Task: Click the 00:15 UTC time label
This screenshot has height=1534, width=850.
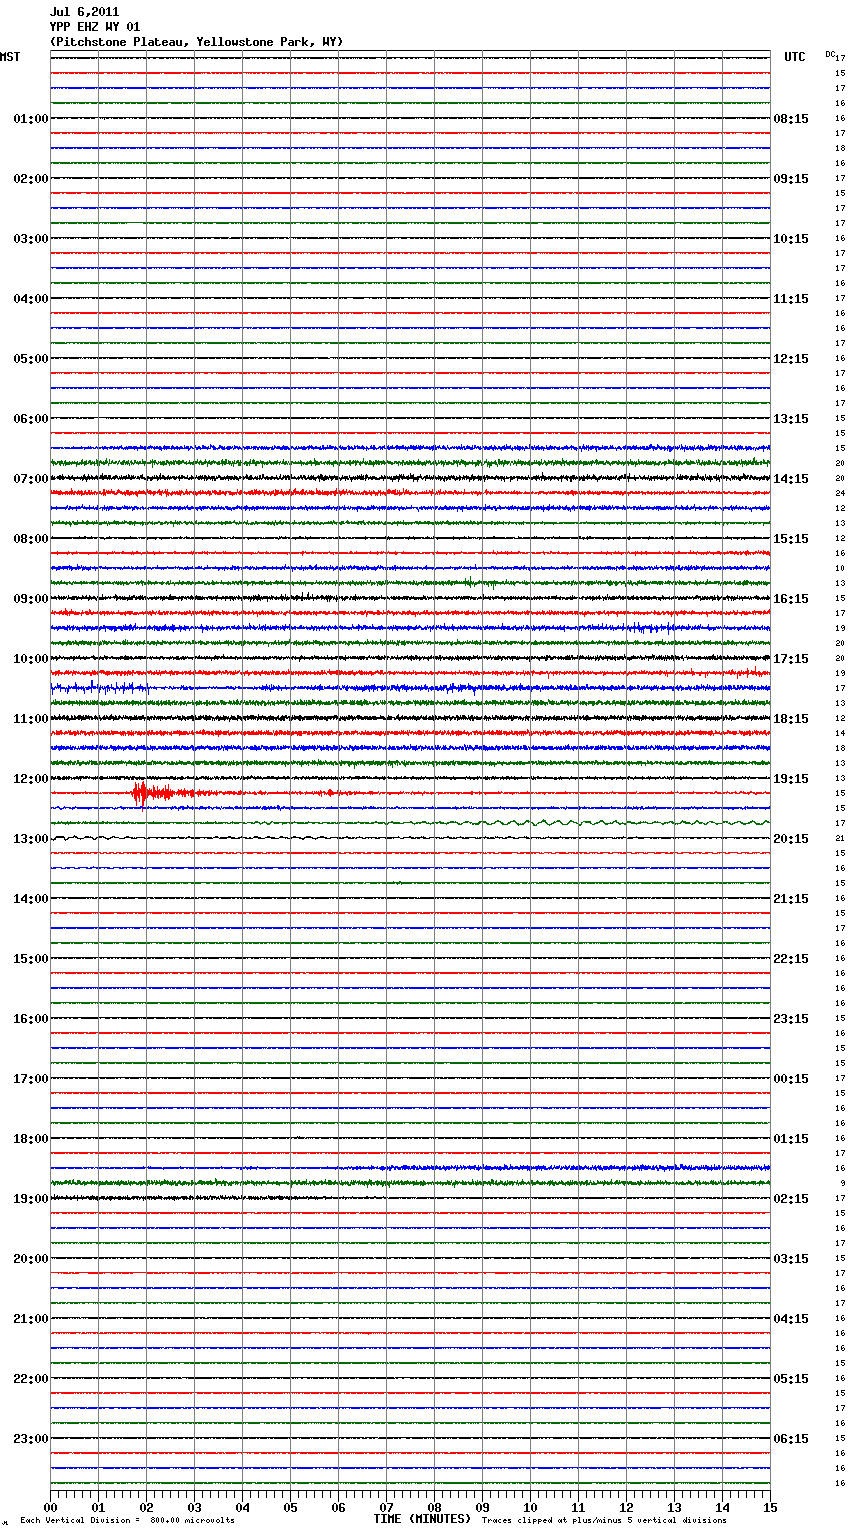Action: (791, 1079)
